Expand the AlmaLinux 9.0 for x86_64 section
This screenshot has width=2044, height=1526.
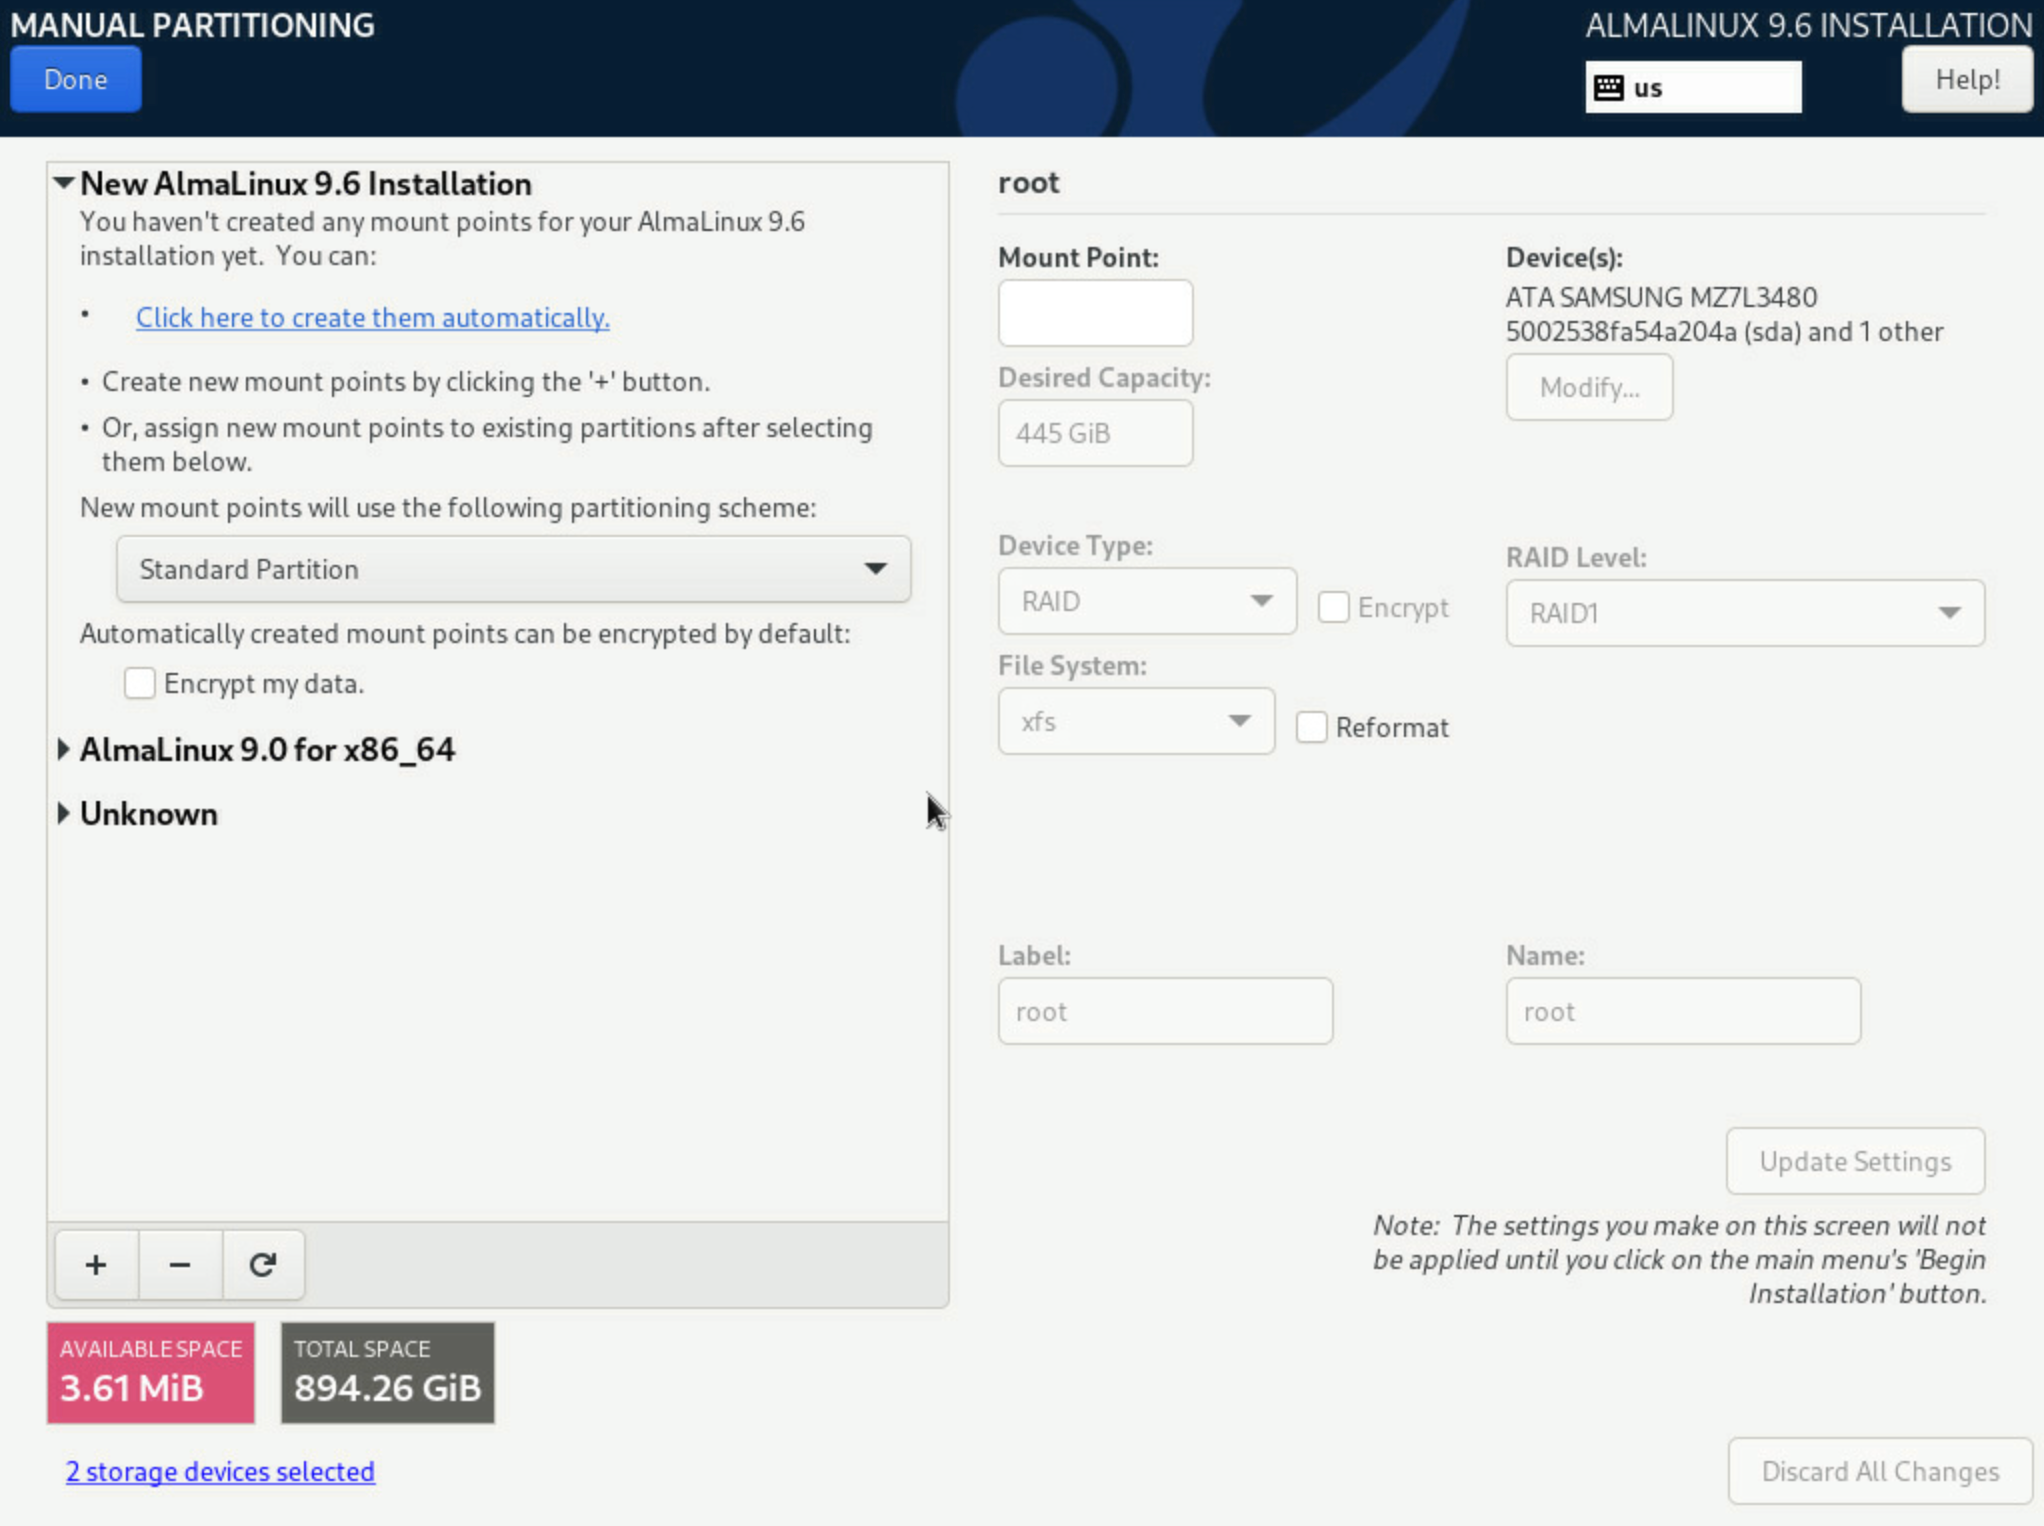click(63, 749)
